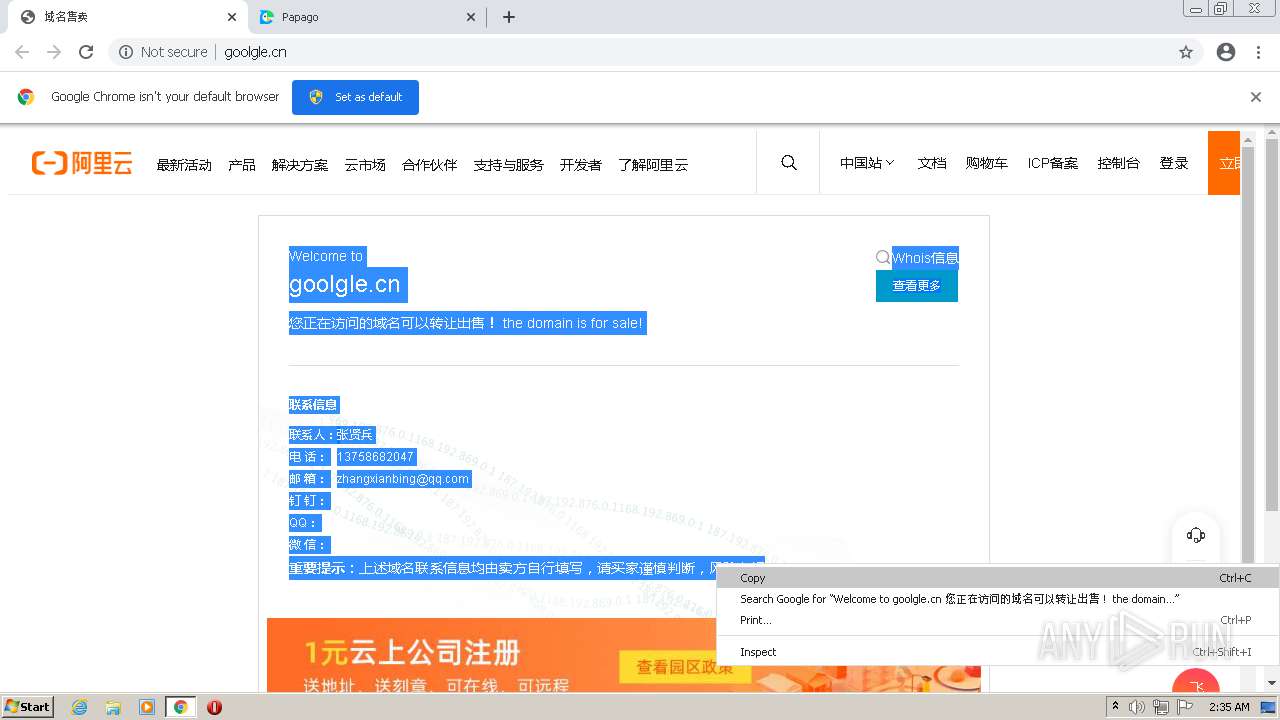Select Print from the context menu
The height and width of the screenshot is (720, 1280).
pos(998,620)
